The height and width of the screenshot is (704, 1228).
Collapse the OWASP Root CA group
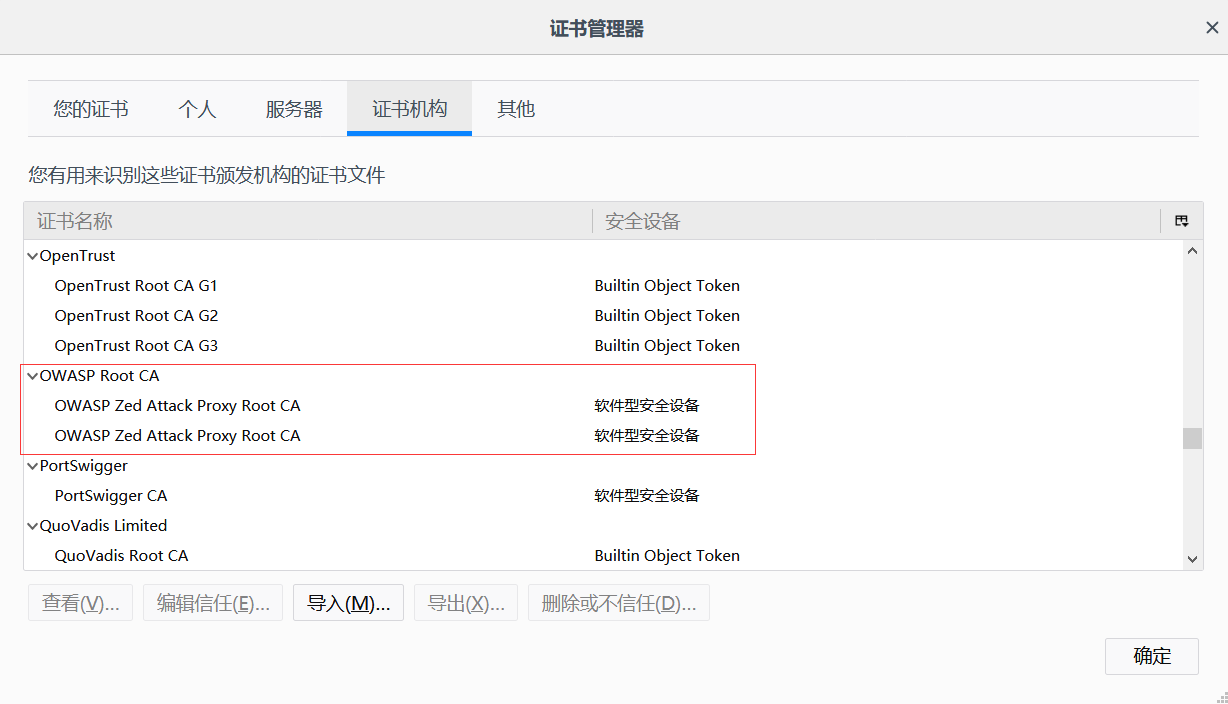[x=33, y=376]
